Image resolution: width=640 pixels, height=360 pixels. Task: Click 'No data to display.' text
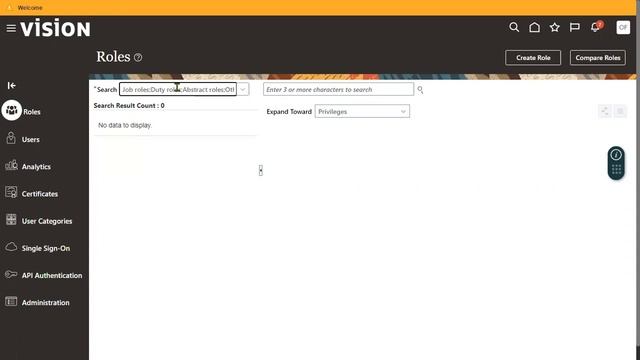pyautogui.click(x=125, y=125)
